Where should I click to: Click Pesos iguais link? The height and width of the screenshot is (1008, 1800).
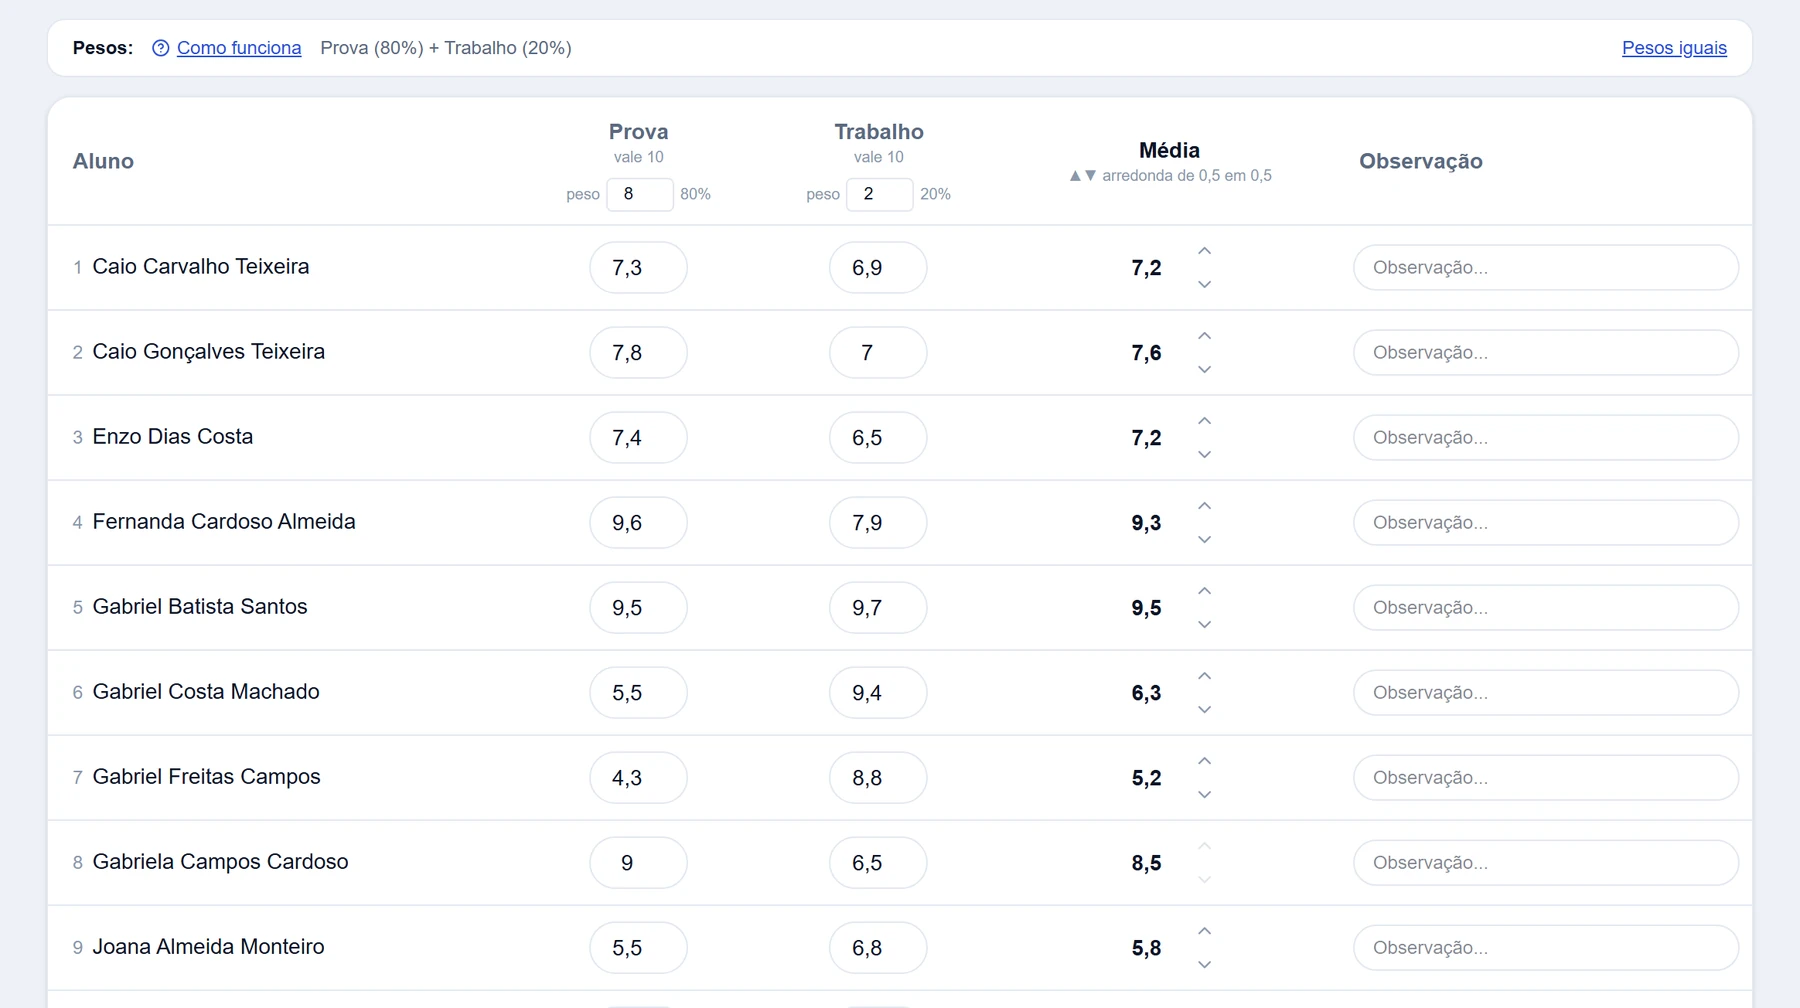(1674, 48)
